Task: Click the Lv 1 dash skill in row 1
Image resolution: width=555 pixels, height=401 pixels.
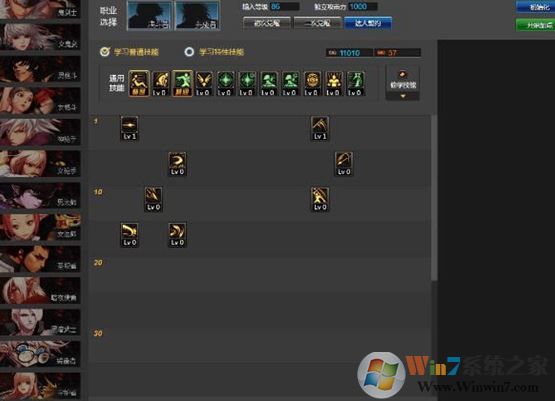Action: pos(129,128)
